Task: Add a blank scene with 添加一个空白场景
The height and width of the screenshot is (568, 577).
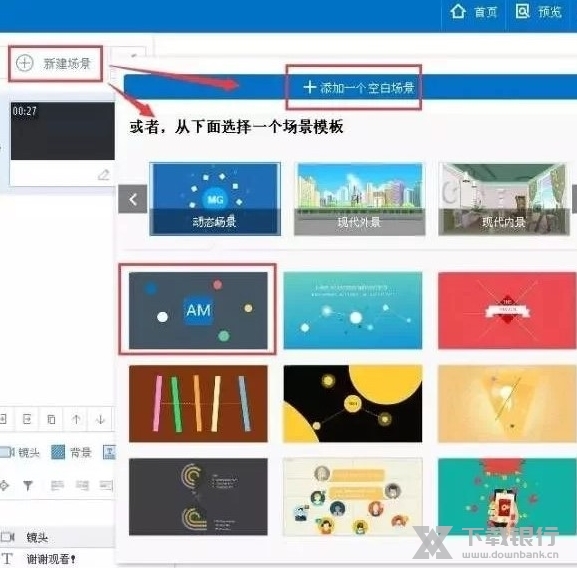Action: 359,88
